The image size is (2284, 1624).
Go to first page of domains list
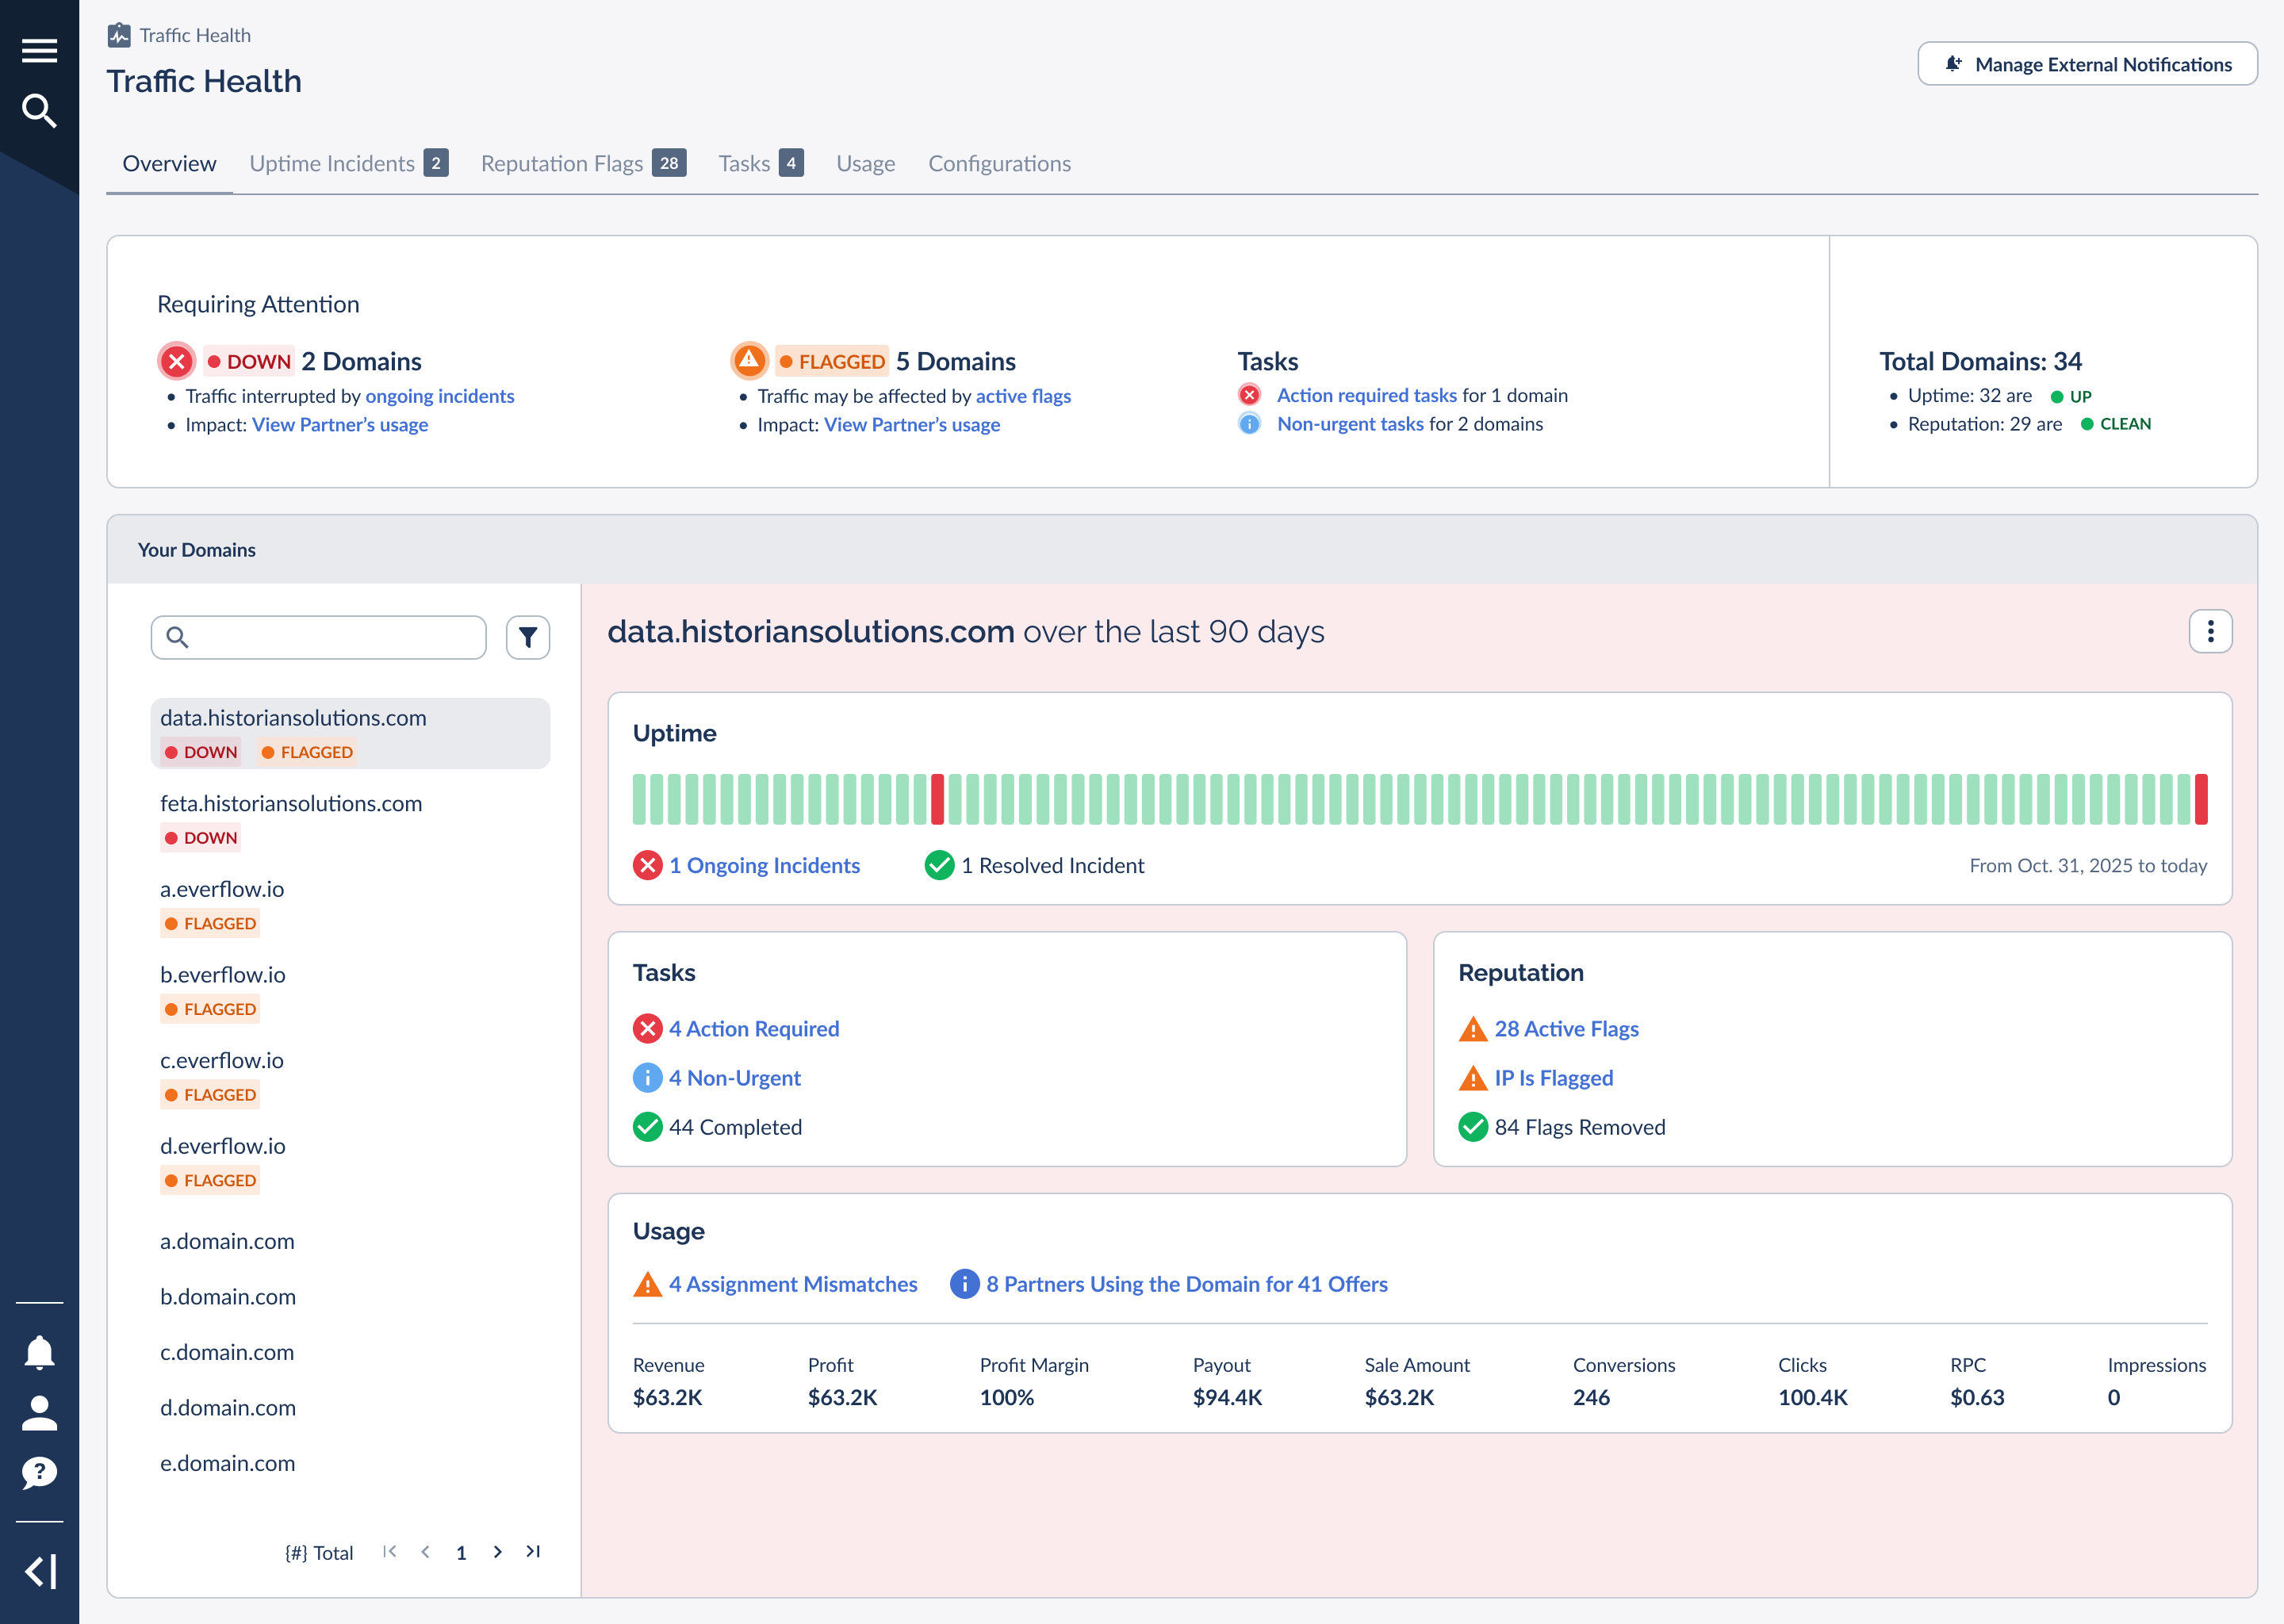(x=390, y=1552)
